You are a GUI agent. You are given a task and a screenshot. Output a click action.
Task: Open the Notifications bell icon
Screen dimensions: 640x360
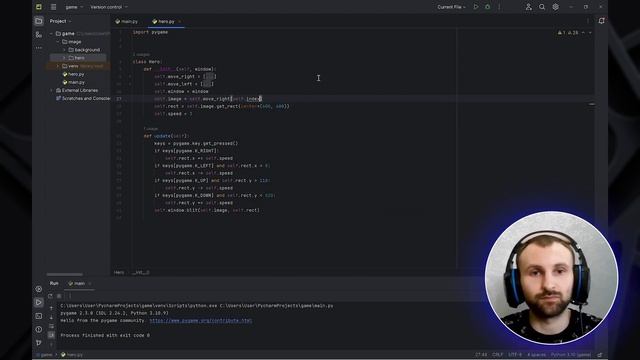point(601,21)
